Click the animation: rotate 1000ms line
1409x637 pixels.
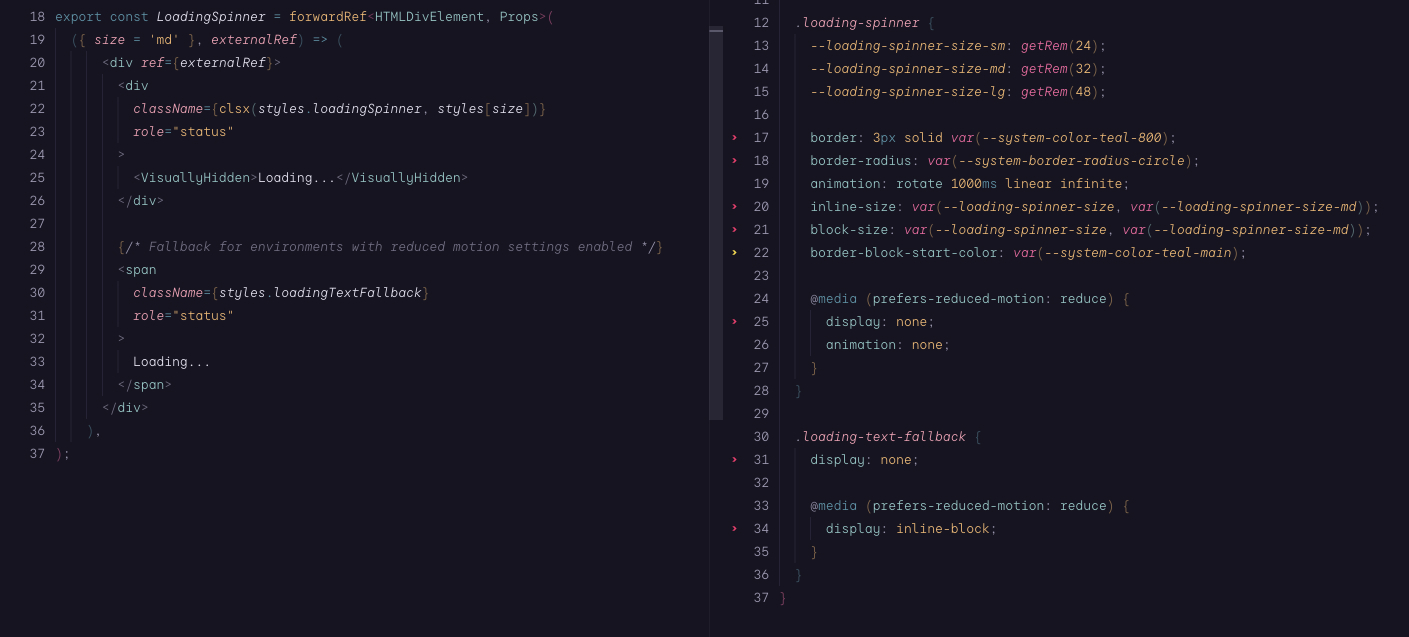tap(969, 183)
